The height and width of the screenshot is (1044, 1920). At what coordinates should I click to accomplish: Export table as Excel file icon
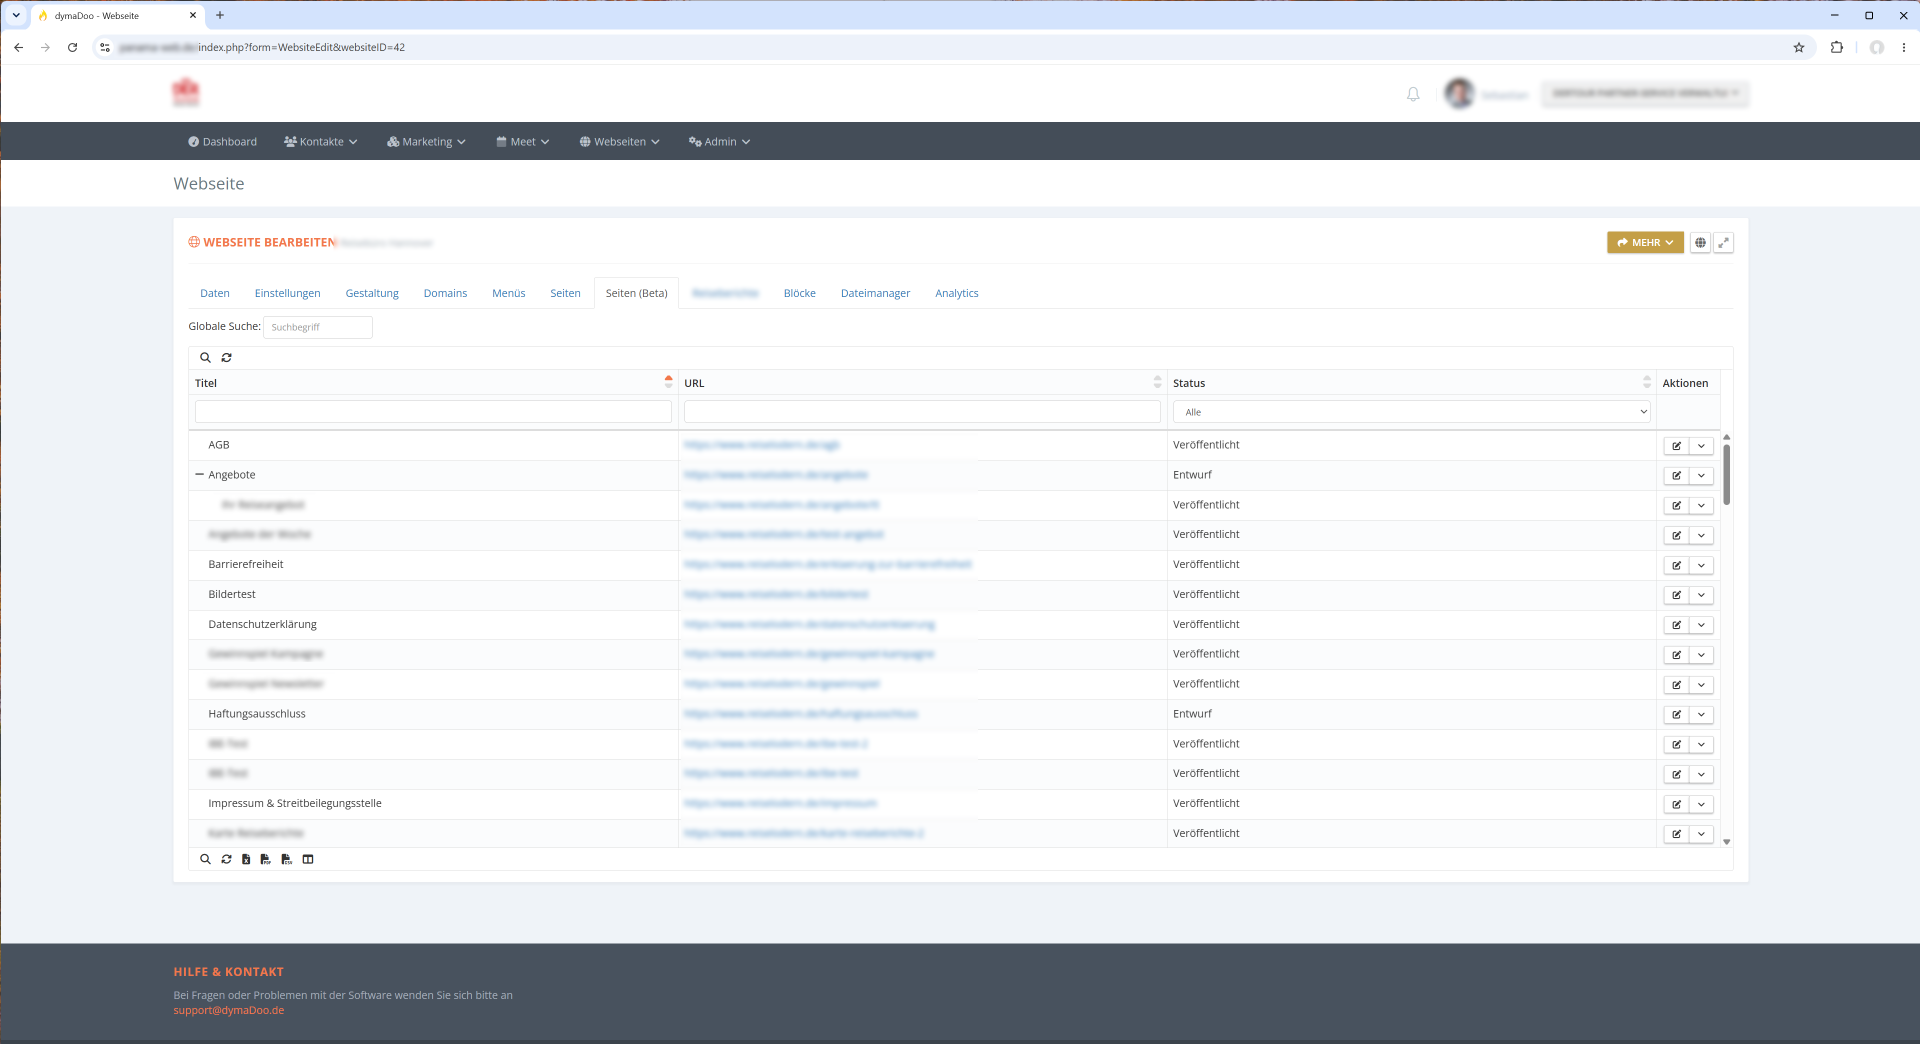[246, 859]
